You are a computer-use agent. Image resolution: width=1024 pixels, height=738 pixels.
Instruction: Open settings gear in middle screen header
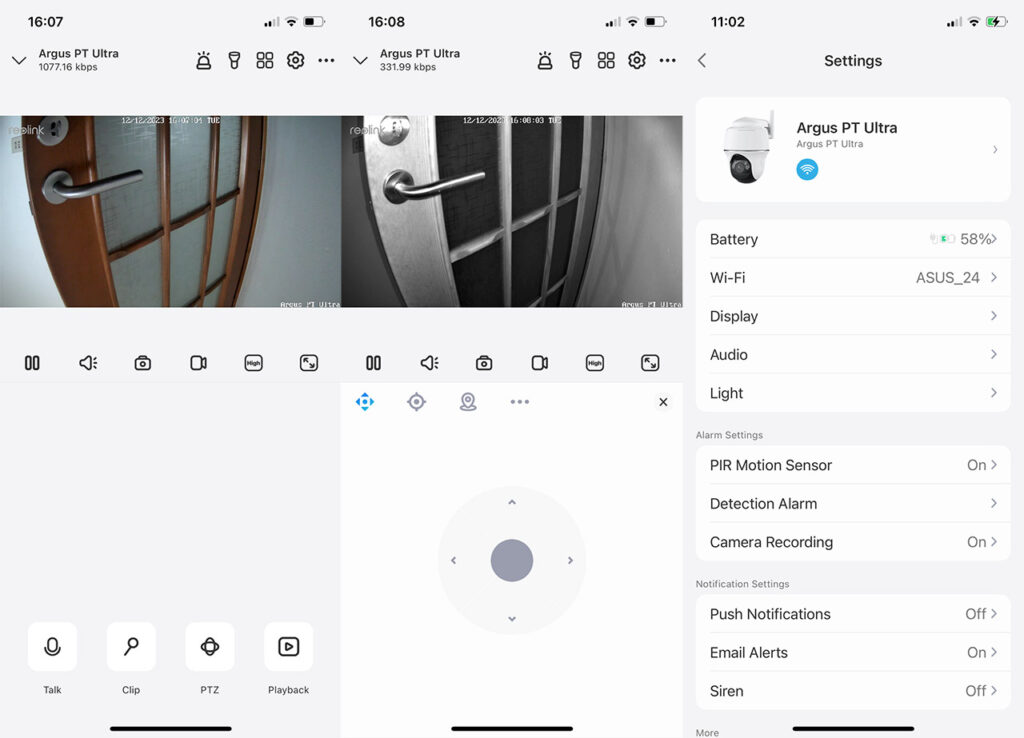(637, 61)
